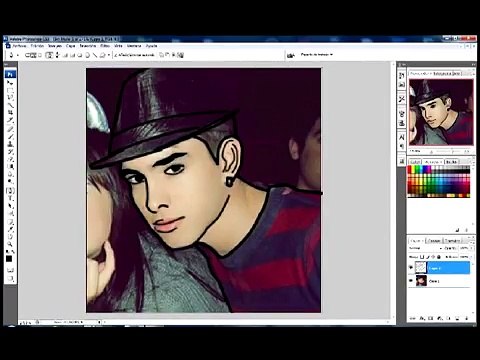
Task: Select the Capa 1 layer thumbnail
Action: [421, 280]
